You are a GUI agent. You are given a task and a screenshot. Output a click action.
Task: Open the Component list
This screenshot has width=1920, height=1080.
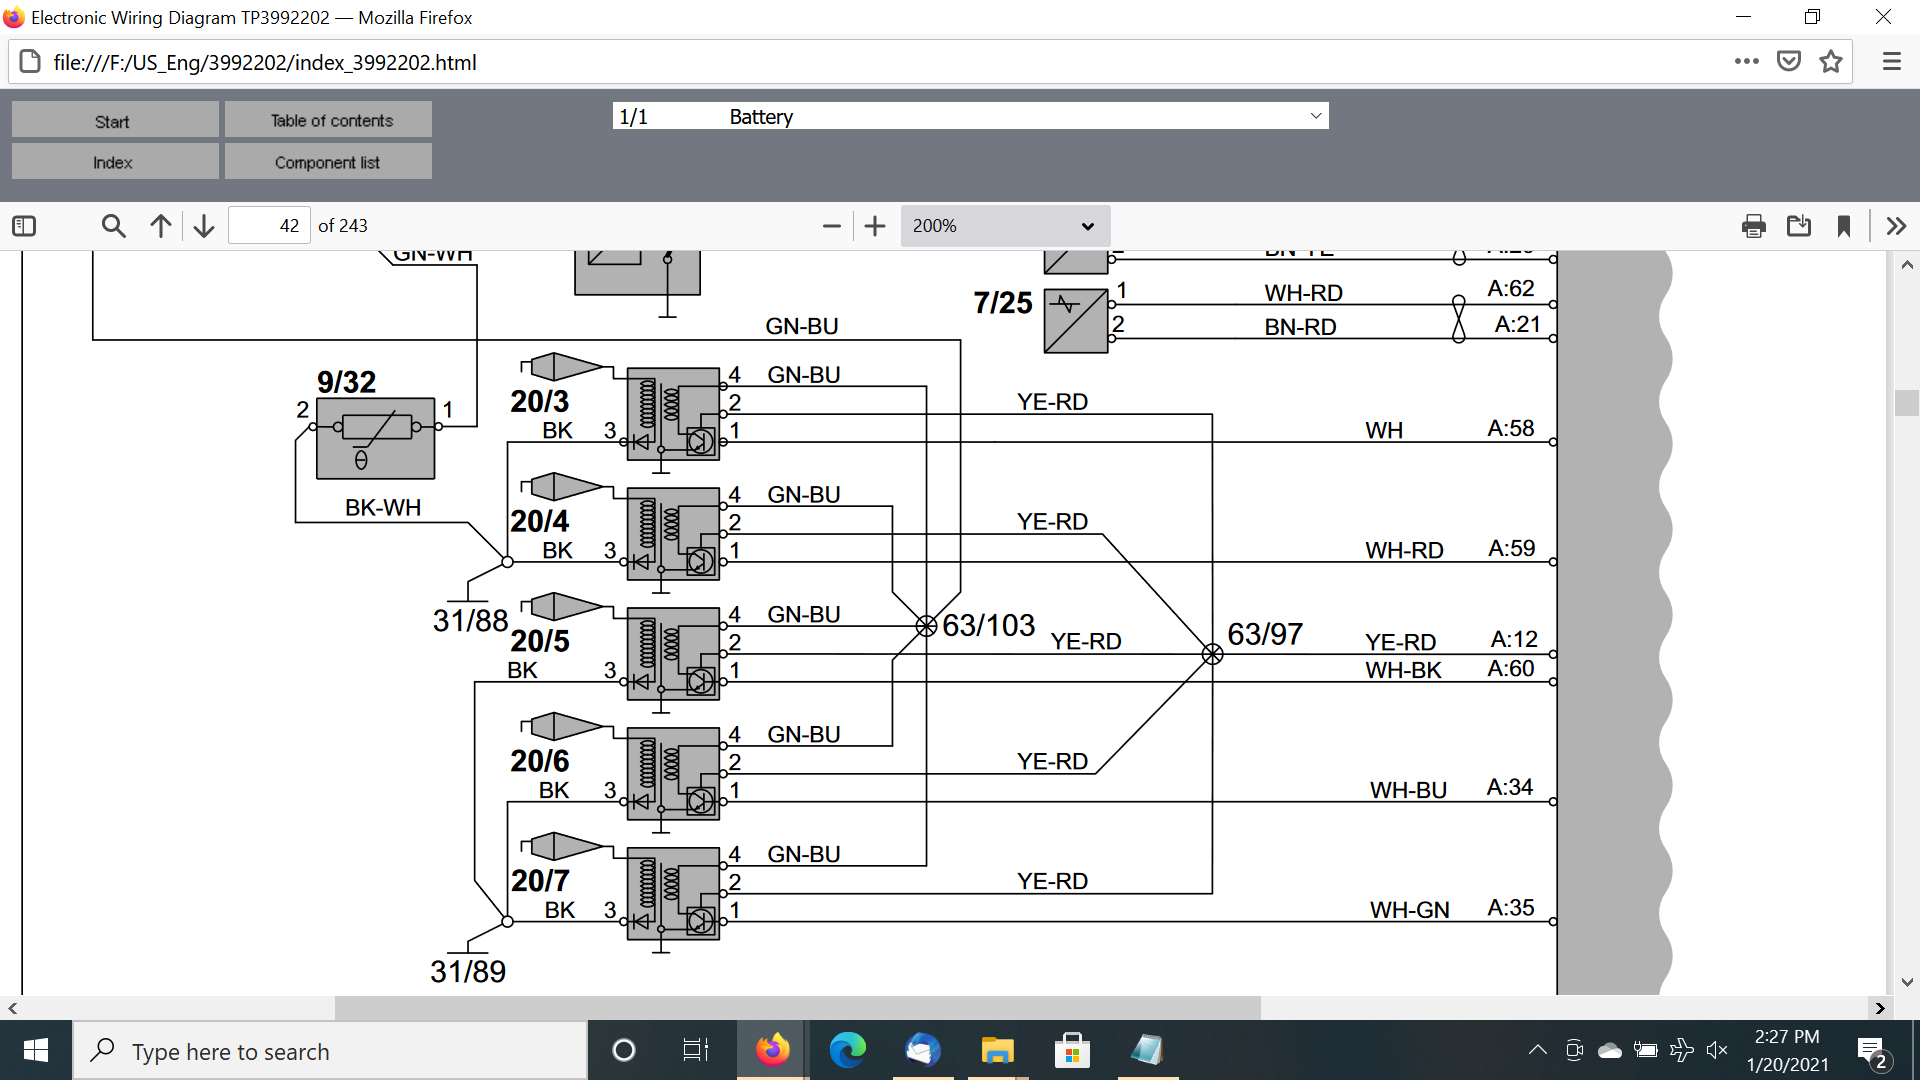point(328,162)
